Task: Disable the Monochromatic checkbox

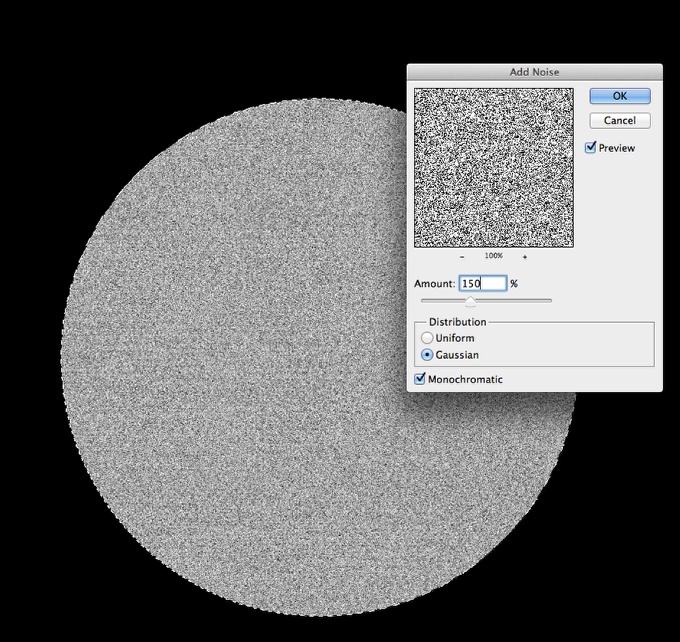Action: pos(419,379)
